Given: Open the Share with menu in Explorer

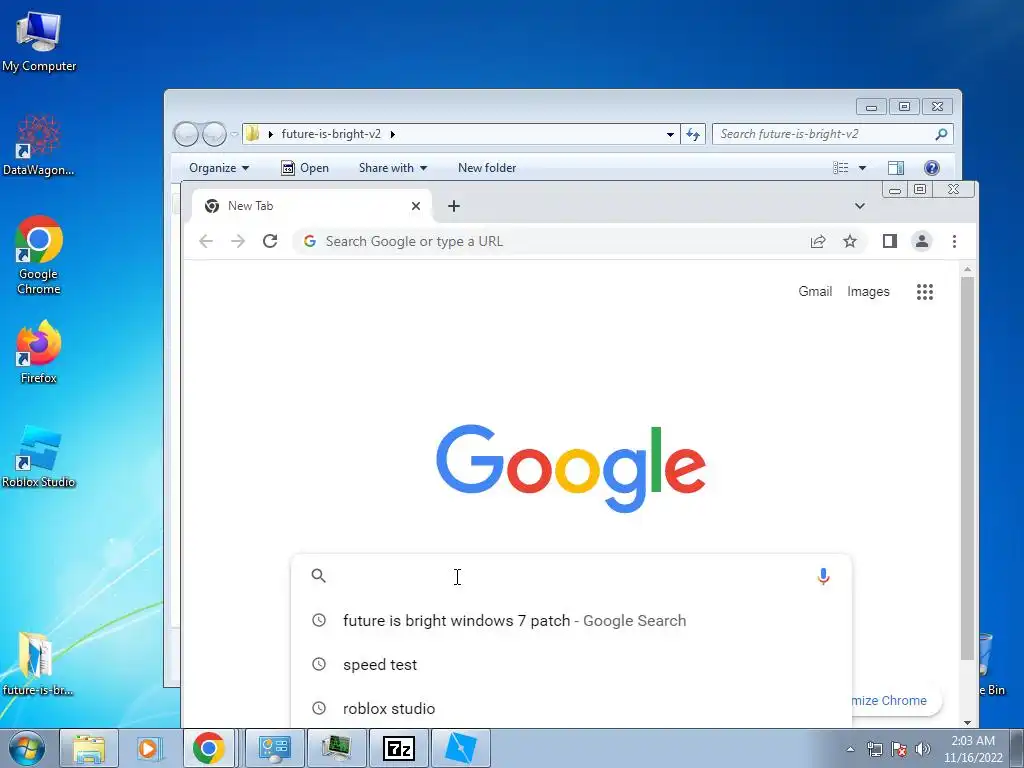Looking at the screenshot, I should click(392, 168).
